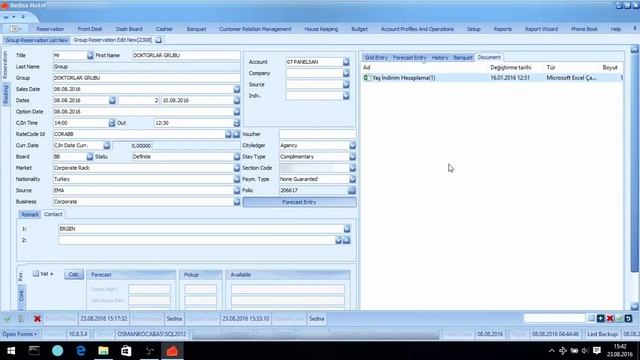Image resolution: width=640 pixels, height=360 pixels.
Task: Expand the Paym. Type None Guaranted dropdown
Action: point(352,179)
